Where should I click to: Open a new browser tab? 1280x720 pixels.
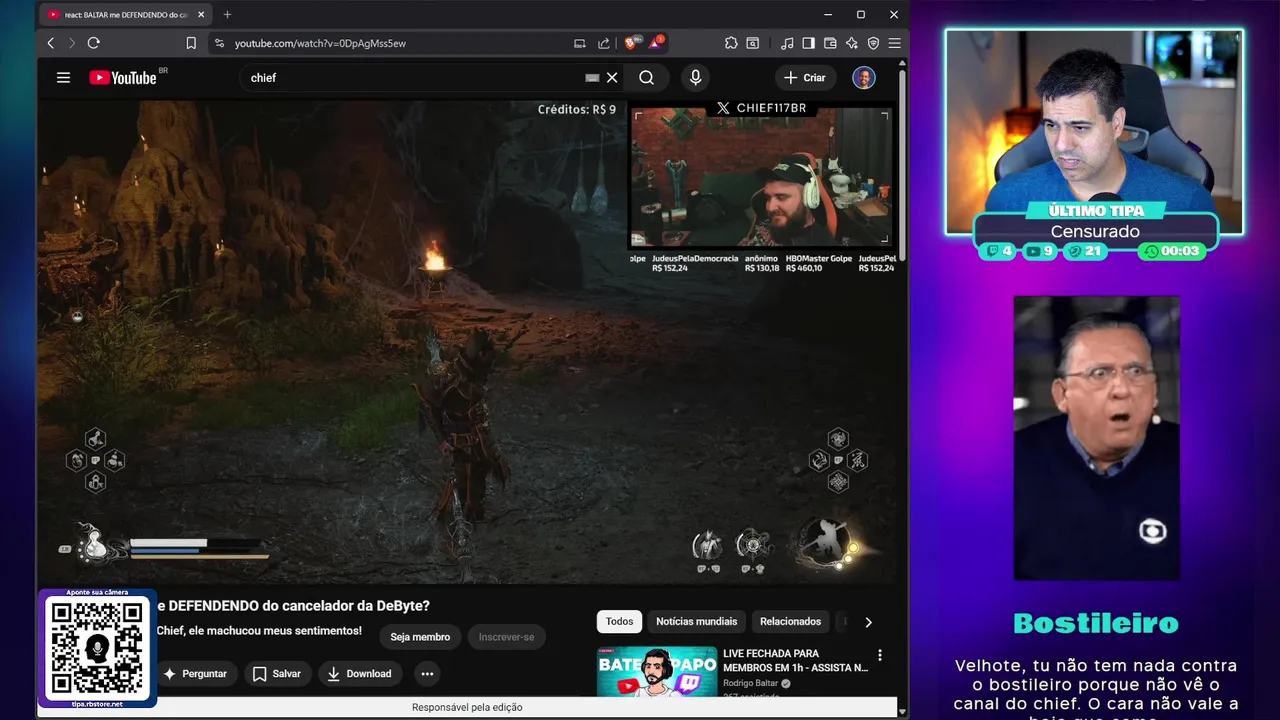click(x=227, y=14)
